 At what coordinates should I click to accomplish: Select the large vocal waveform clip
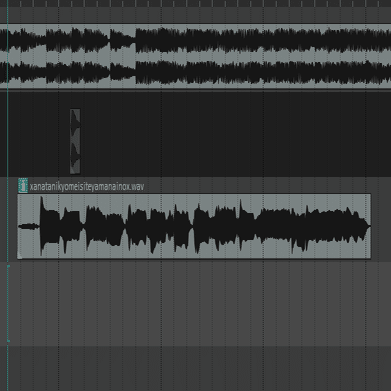pyautogui.click(x=194, y=226)
